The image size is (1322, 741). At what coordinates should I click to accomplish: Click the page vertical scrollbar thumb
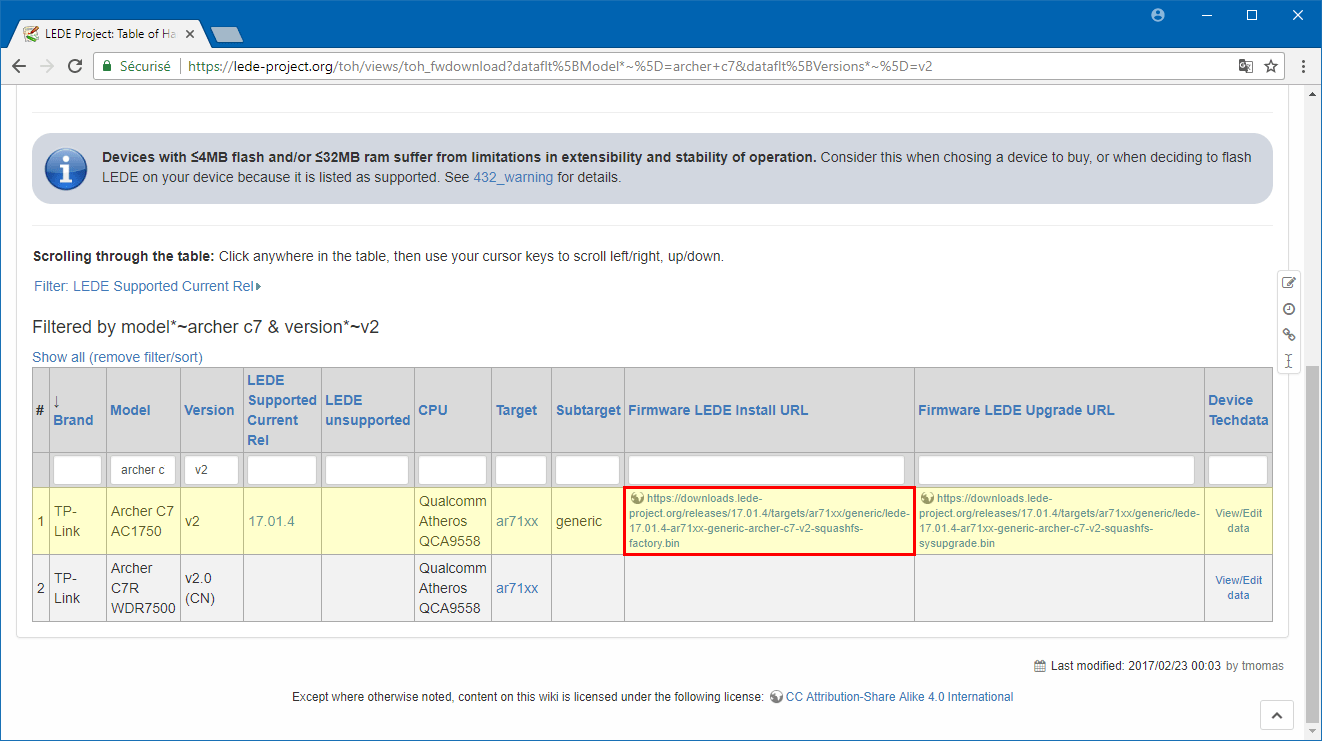(1312, 543)
